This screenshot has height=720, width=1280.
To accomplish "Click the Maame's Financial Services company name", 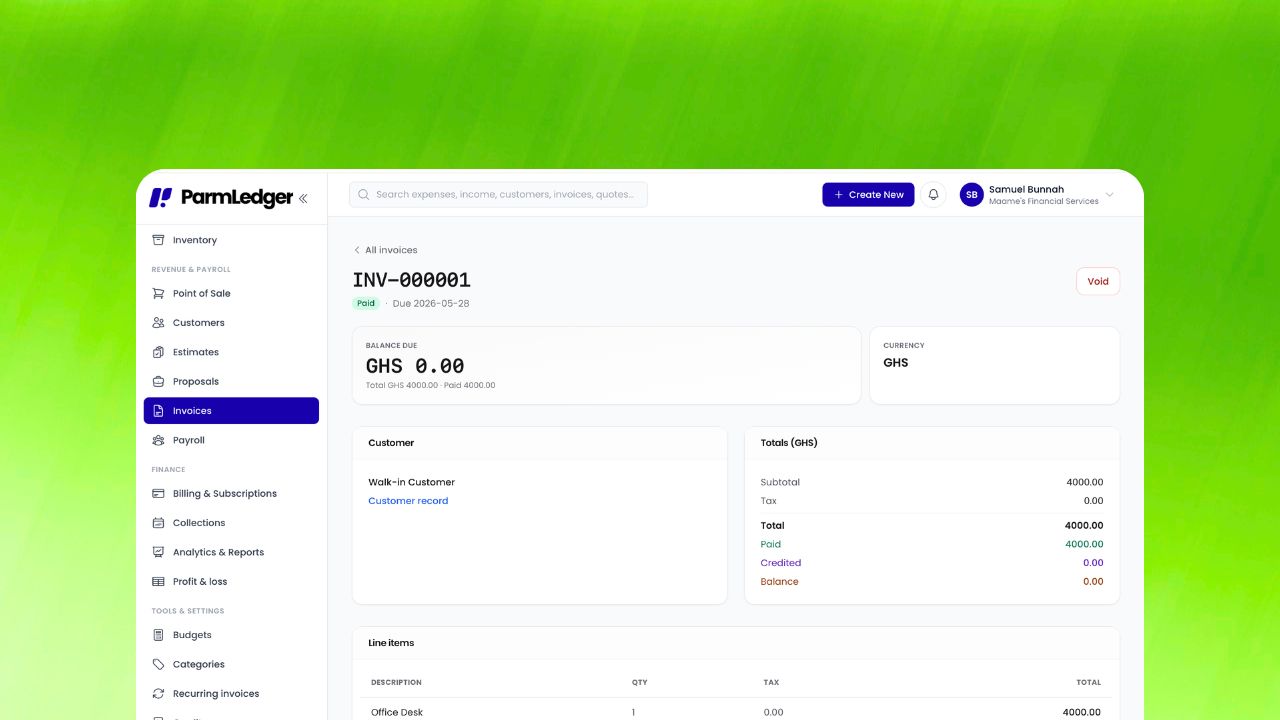I will tap(1044, 201).
